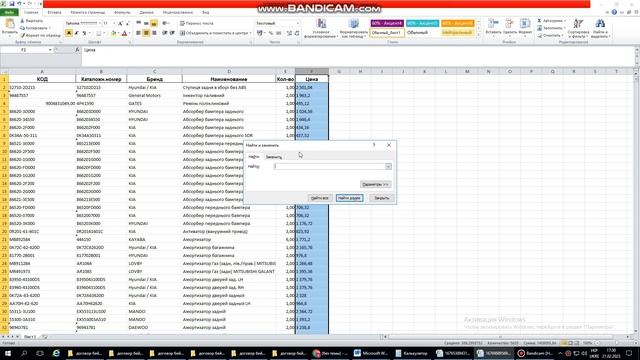Open Conditional Formatting menu
Viewport: 640px width, 360px height.
tap(321, 28)
